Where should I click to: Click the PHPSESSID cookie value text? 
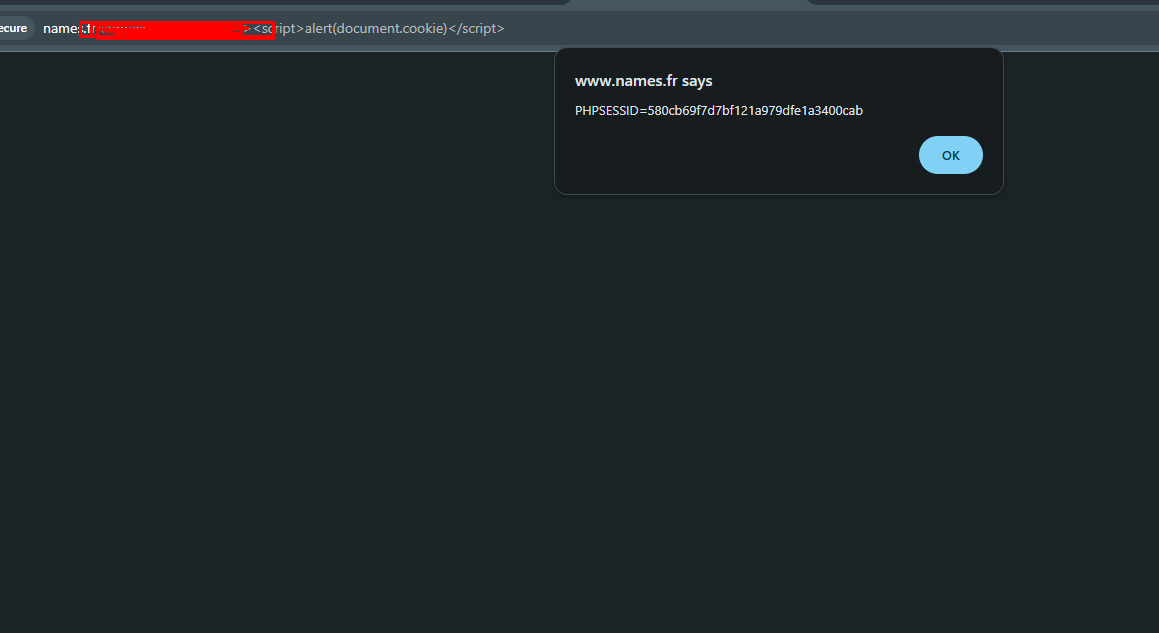718,110
